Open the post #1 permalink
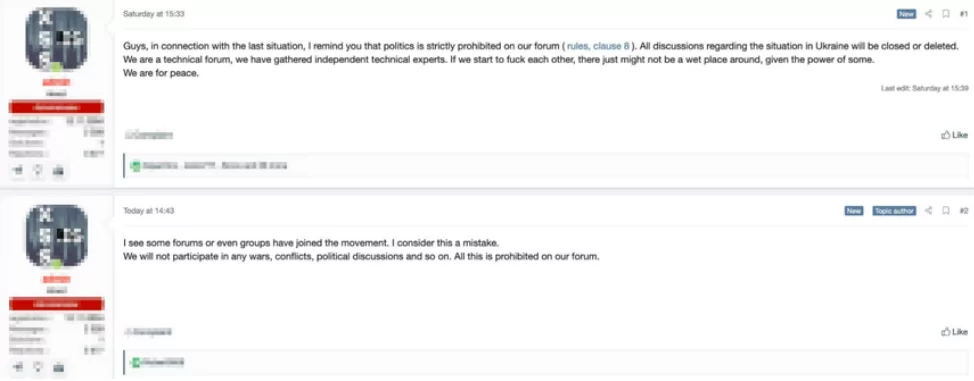The height and width of the screenshot is (381, 974). click(963, 14)
